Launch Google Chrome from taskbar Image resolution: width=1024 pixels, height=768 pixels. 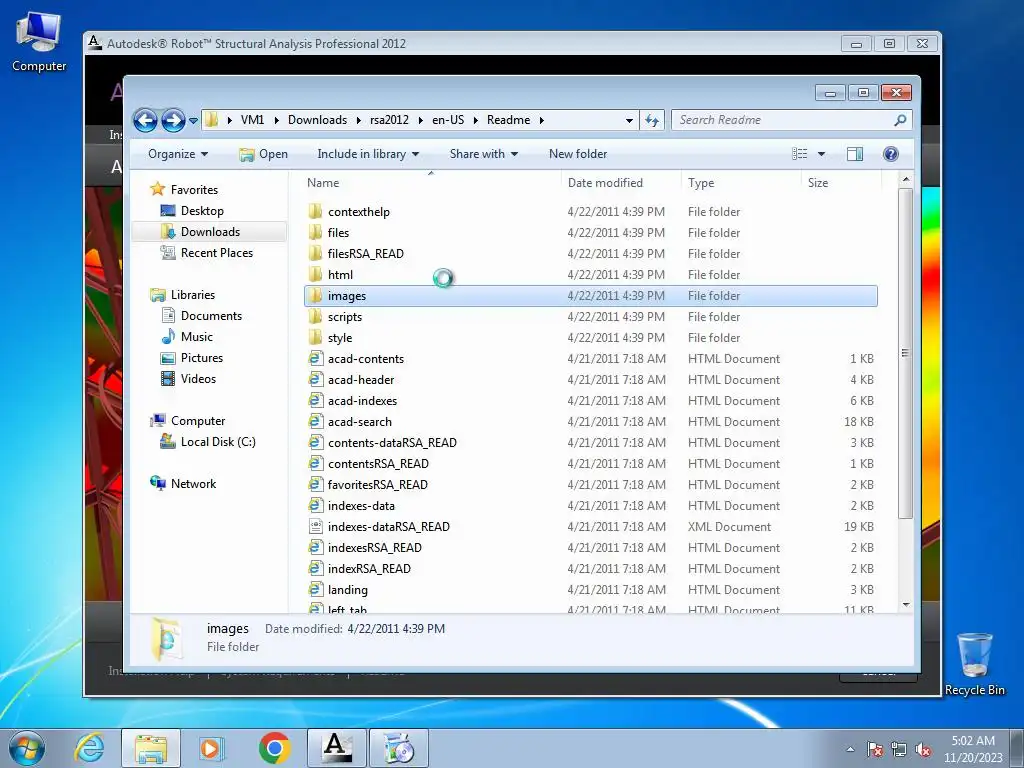click(x=274, y=748)
